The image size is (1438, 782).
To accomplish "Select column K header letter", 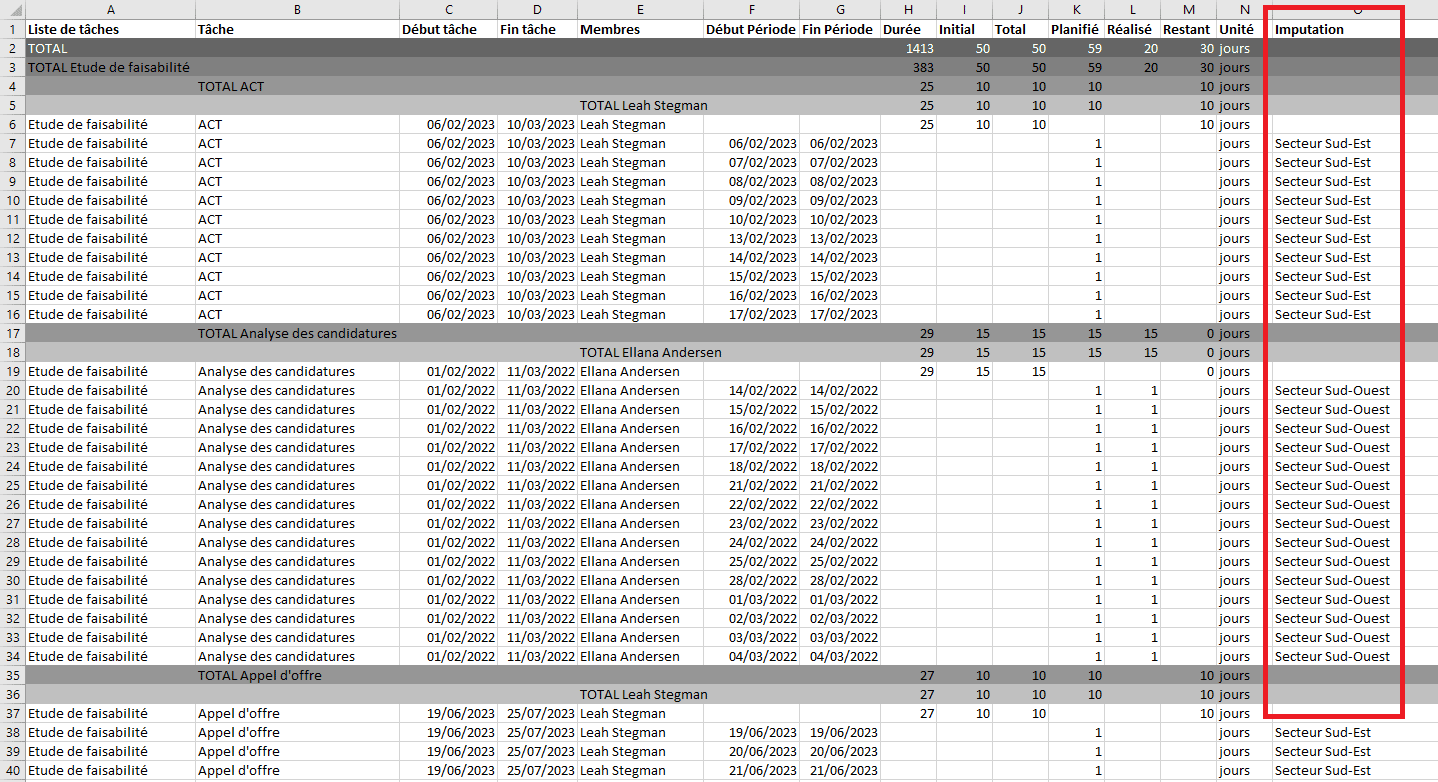I will (x=1077, y=9).
